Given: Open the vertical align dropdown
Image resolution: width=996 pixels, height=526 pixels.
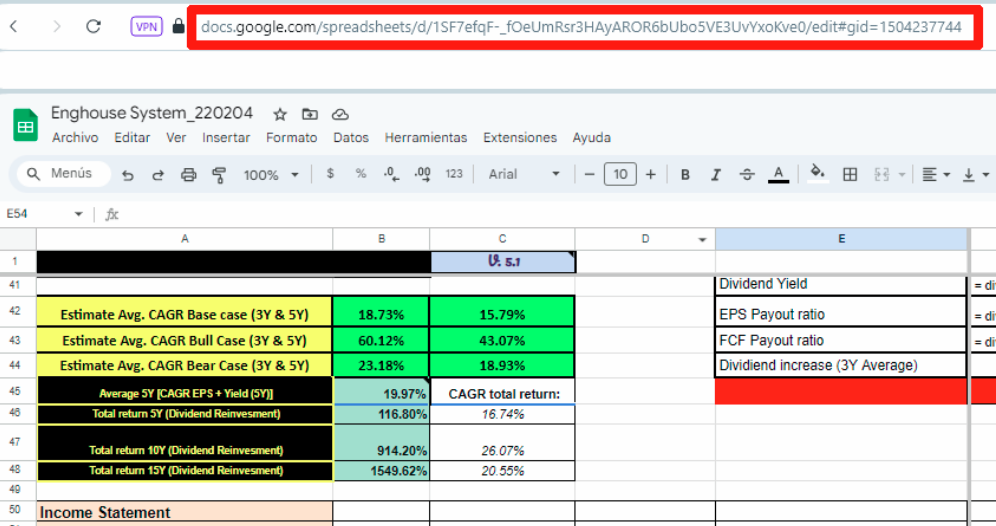Looking at the screenshot, I should click(x=976, y=175).
